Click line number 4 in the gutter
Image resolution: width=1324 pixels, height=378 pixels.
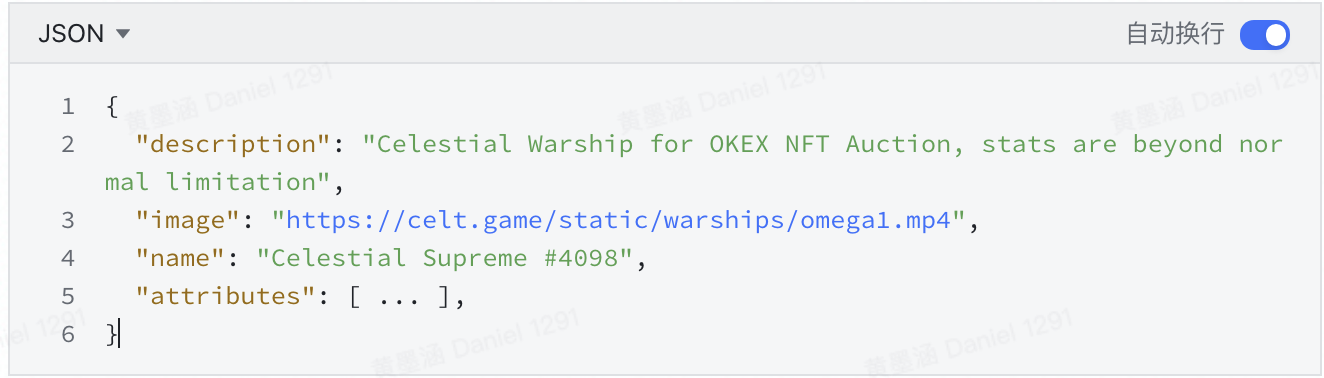(67, 258)
